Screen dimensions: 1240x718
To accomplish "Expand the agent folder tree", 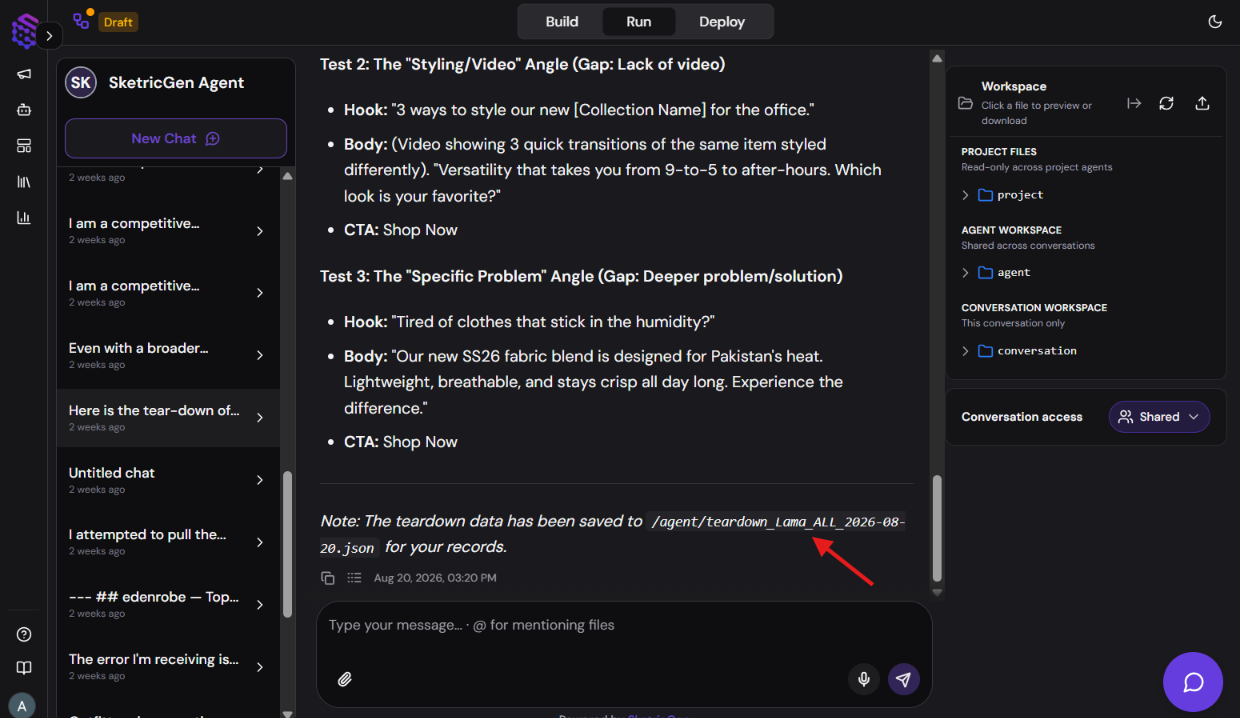I will 965,273.
